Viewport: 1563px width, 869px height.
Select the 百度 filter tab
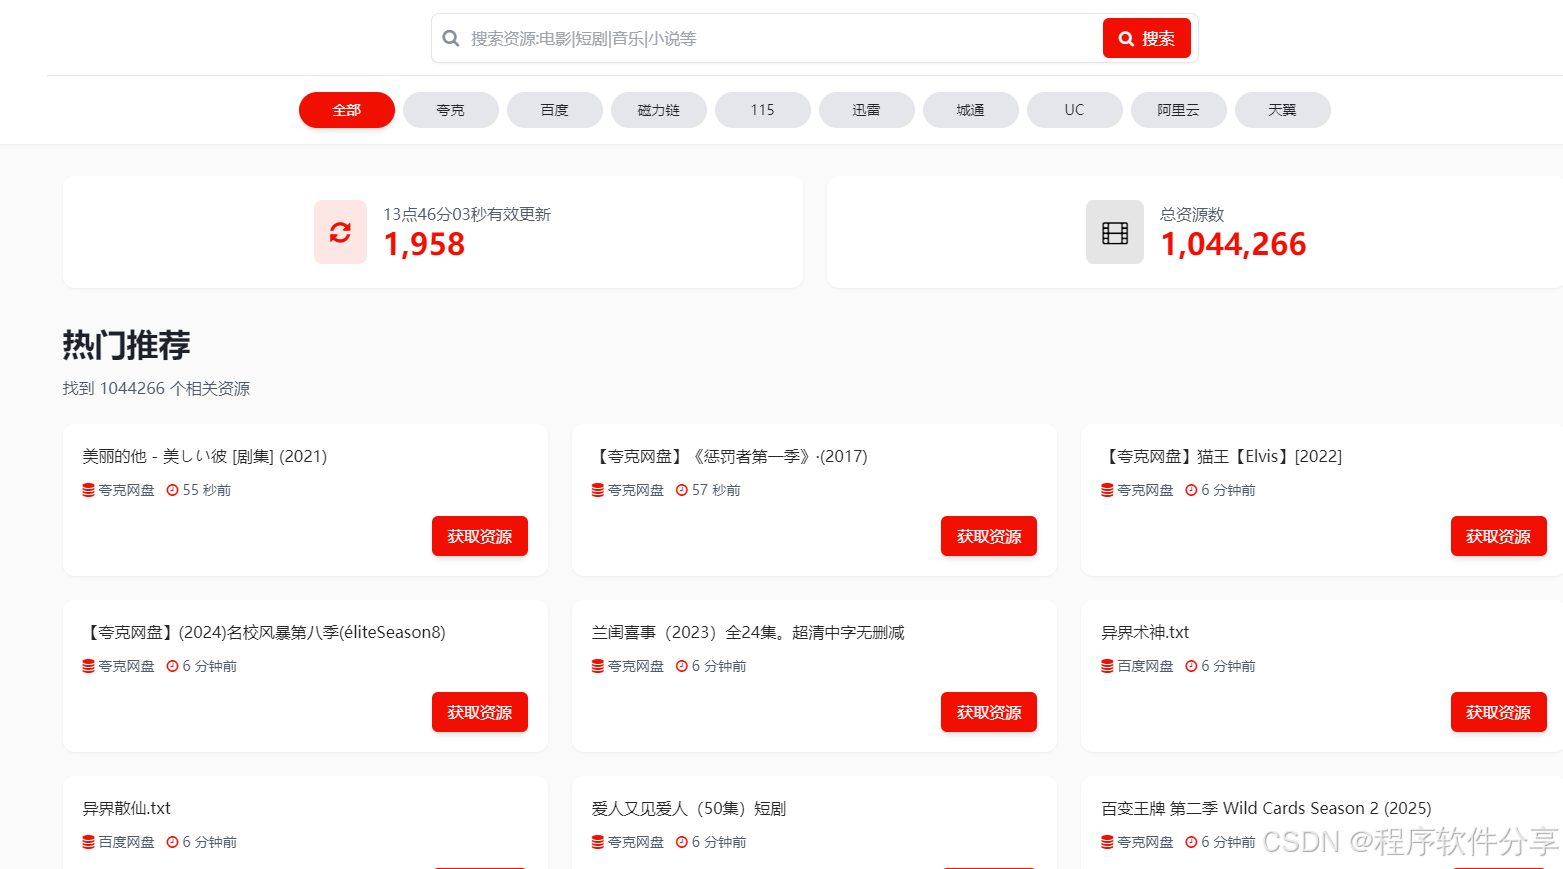tap(555, 110)
